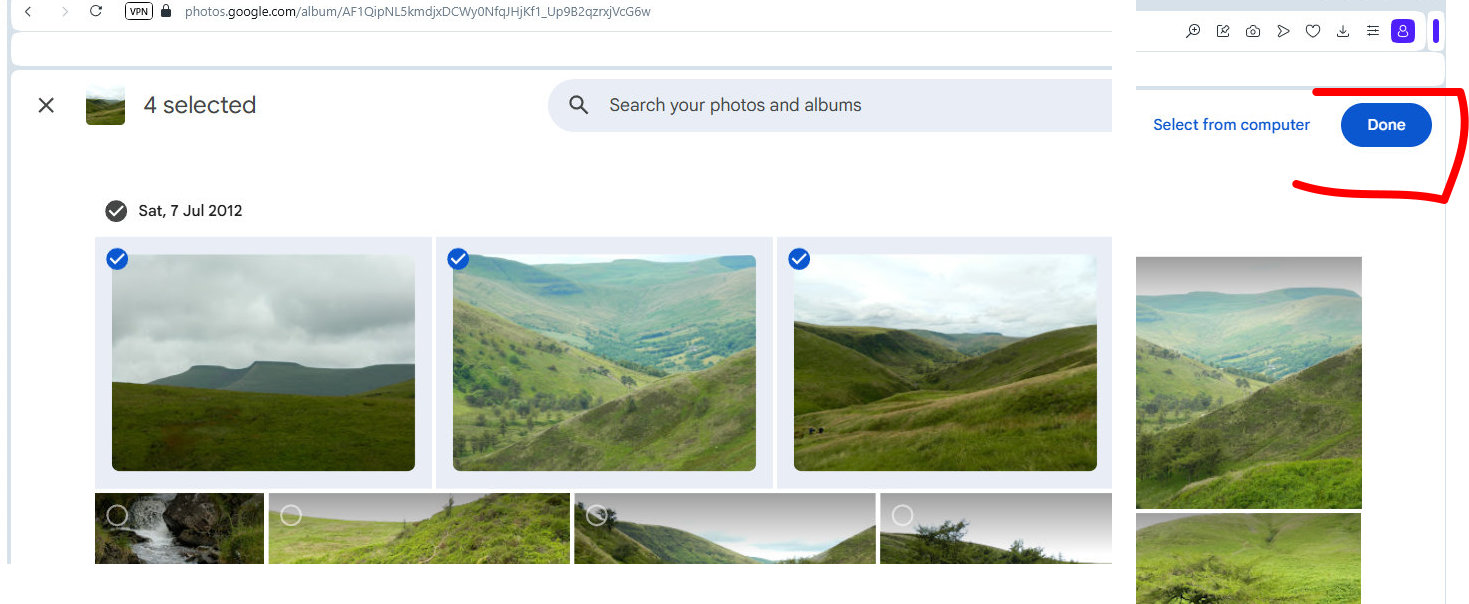Open the flat-topped mountain under grey clouds photo

click(x=263, y=363)
